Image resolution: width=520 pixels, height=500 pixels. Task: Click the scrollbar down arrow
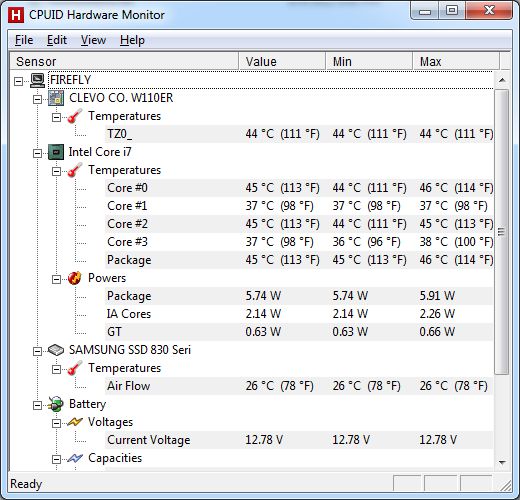tap(502, 462)
